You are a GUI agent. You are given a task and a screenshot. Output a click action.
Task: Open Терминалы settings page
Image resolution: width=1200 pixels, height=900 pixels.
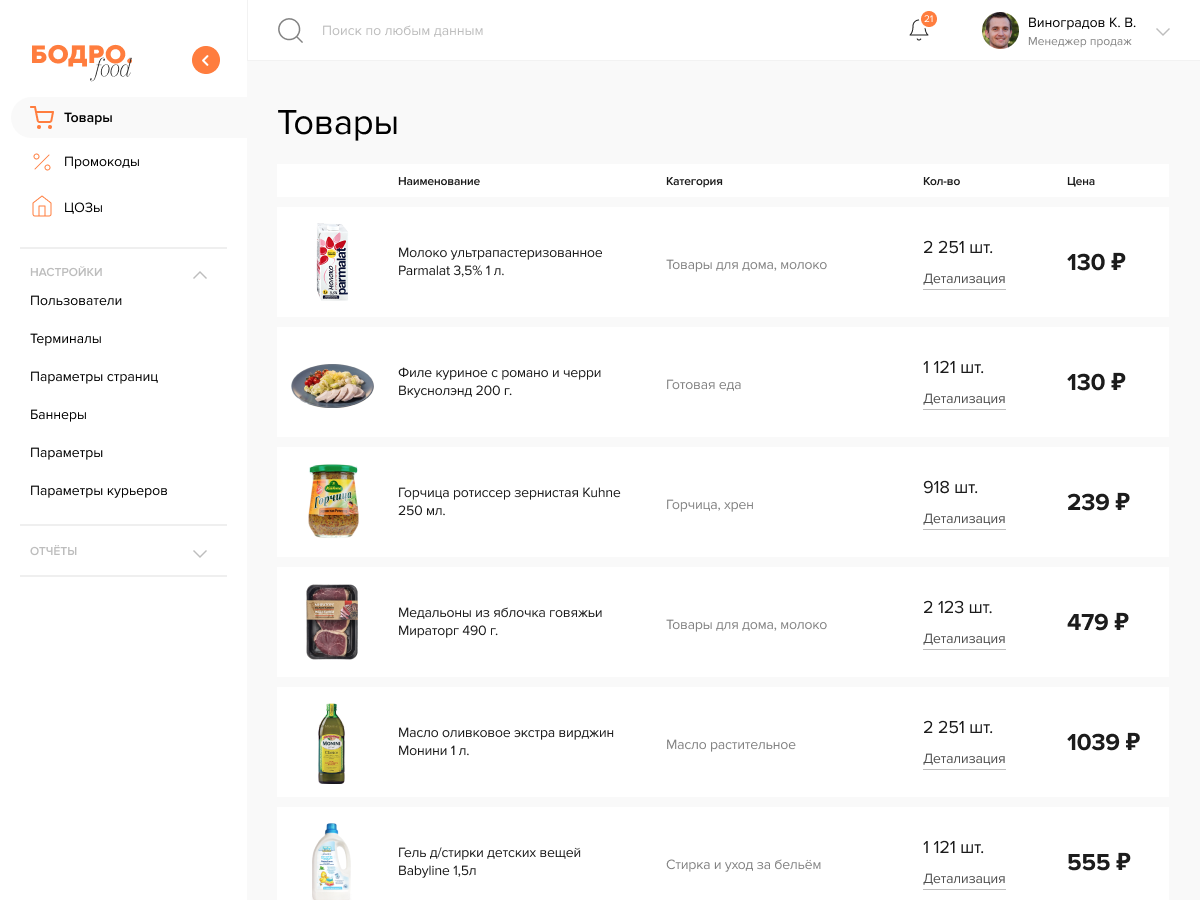[66, 339]
